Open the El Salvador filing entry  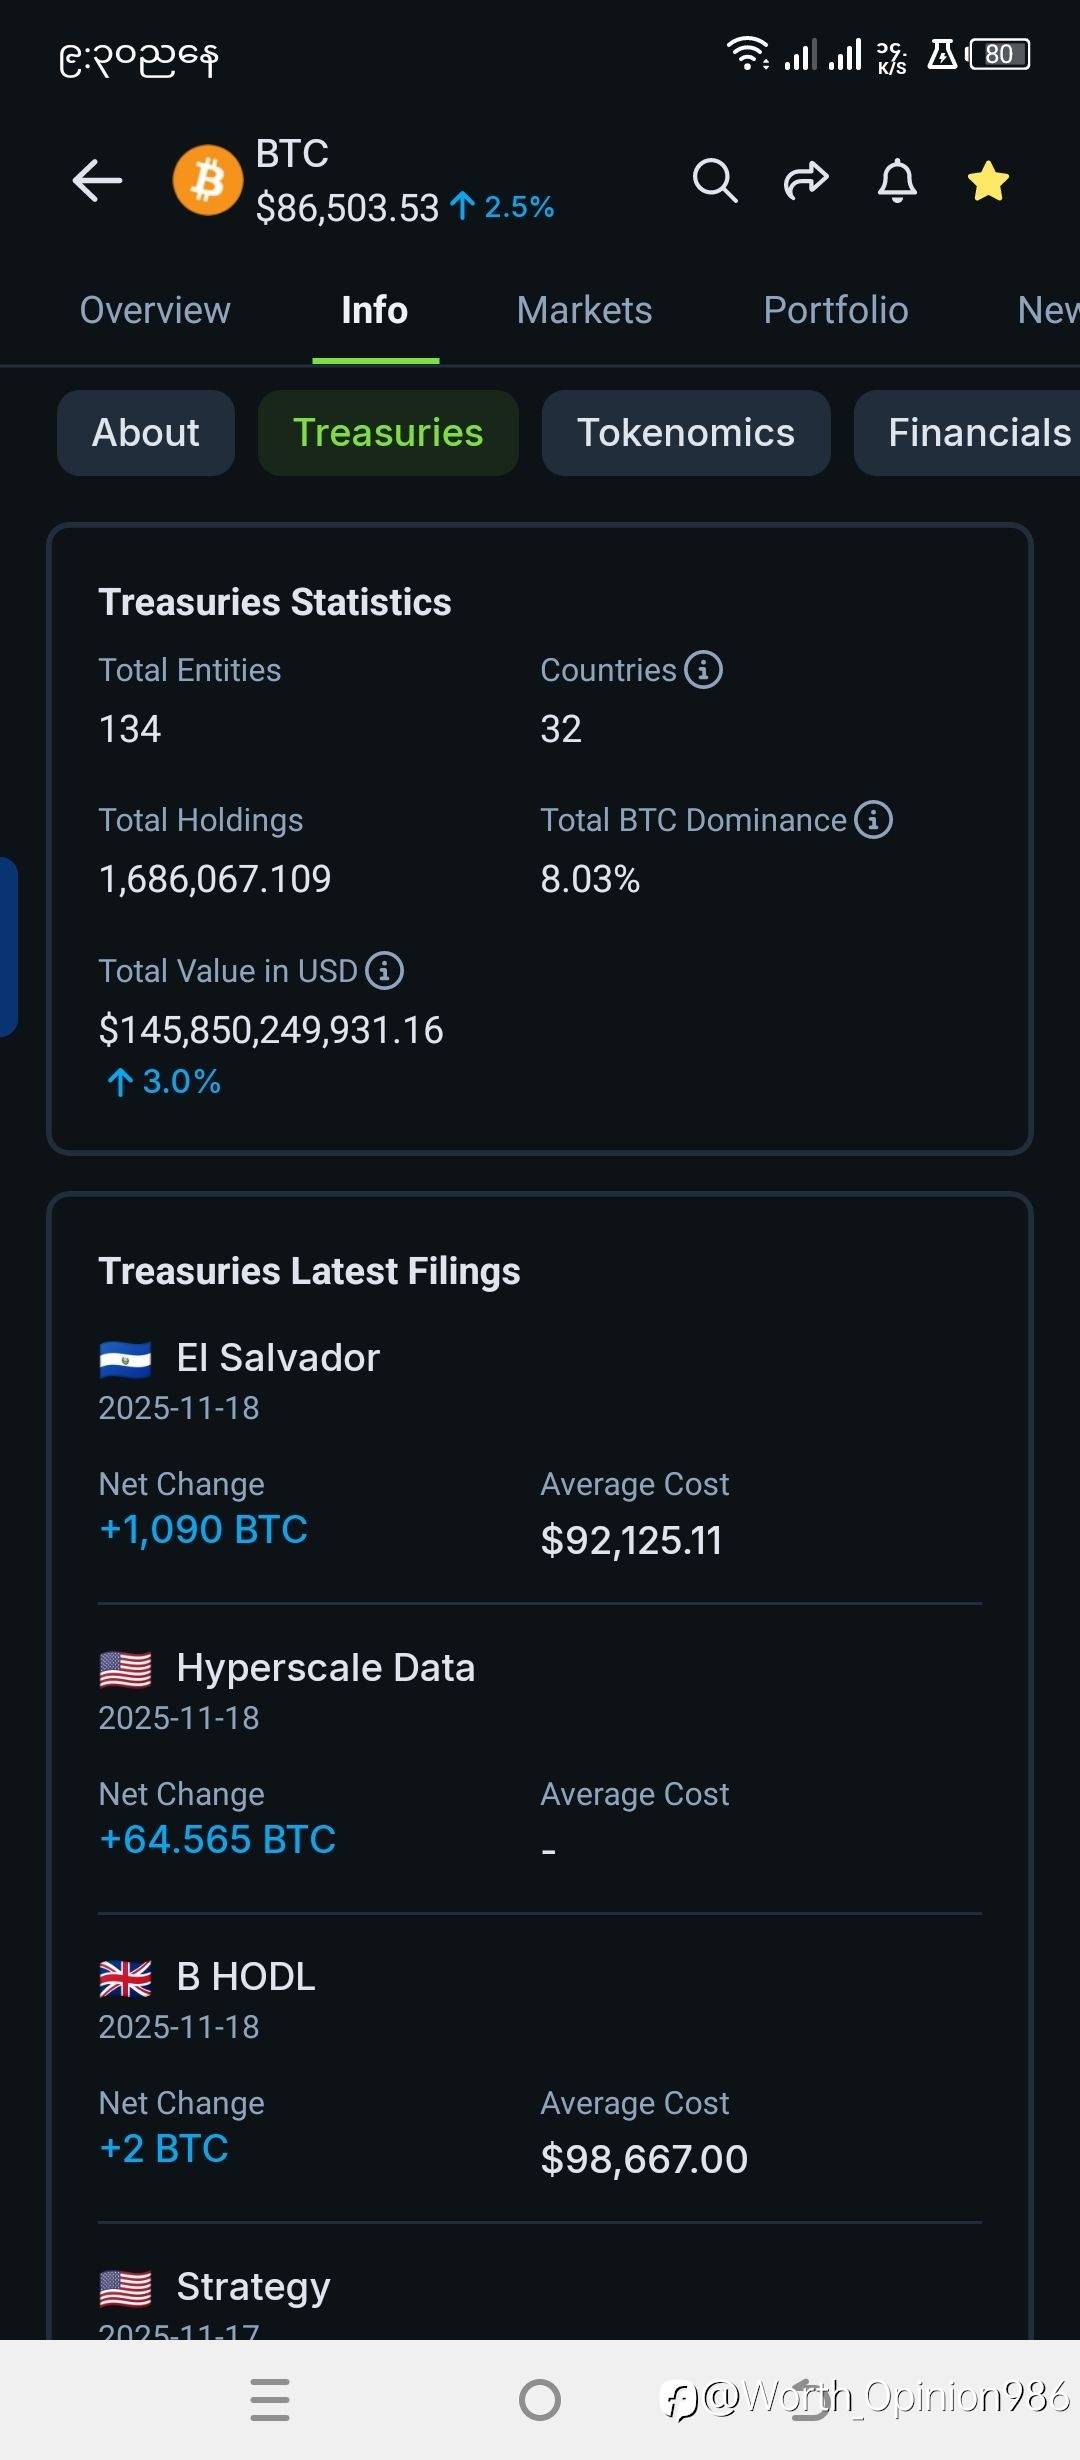click(x=278, y=1358)
